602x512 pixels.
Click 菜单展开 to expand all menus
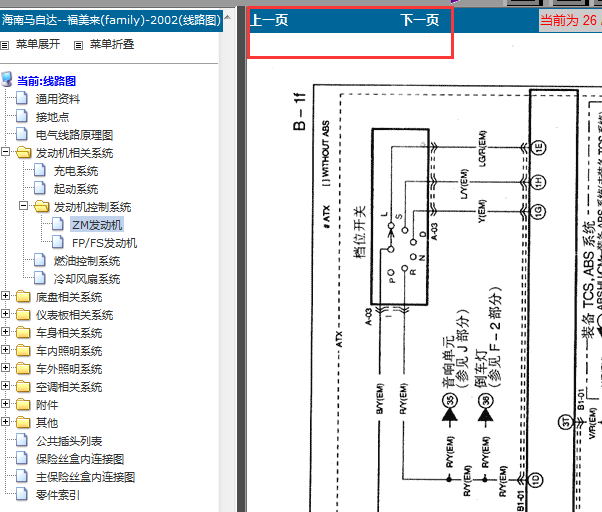(x=38, y=44)
